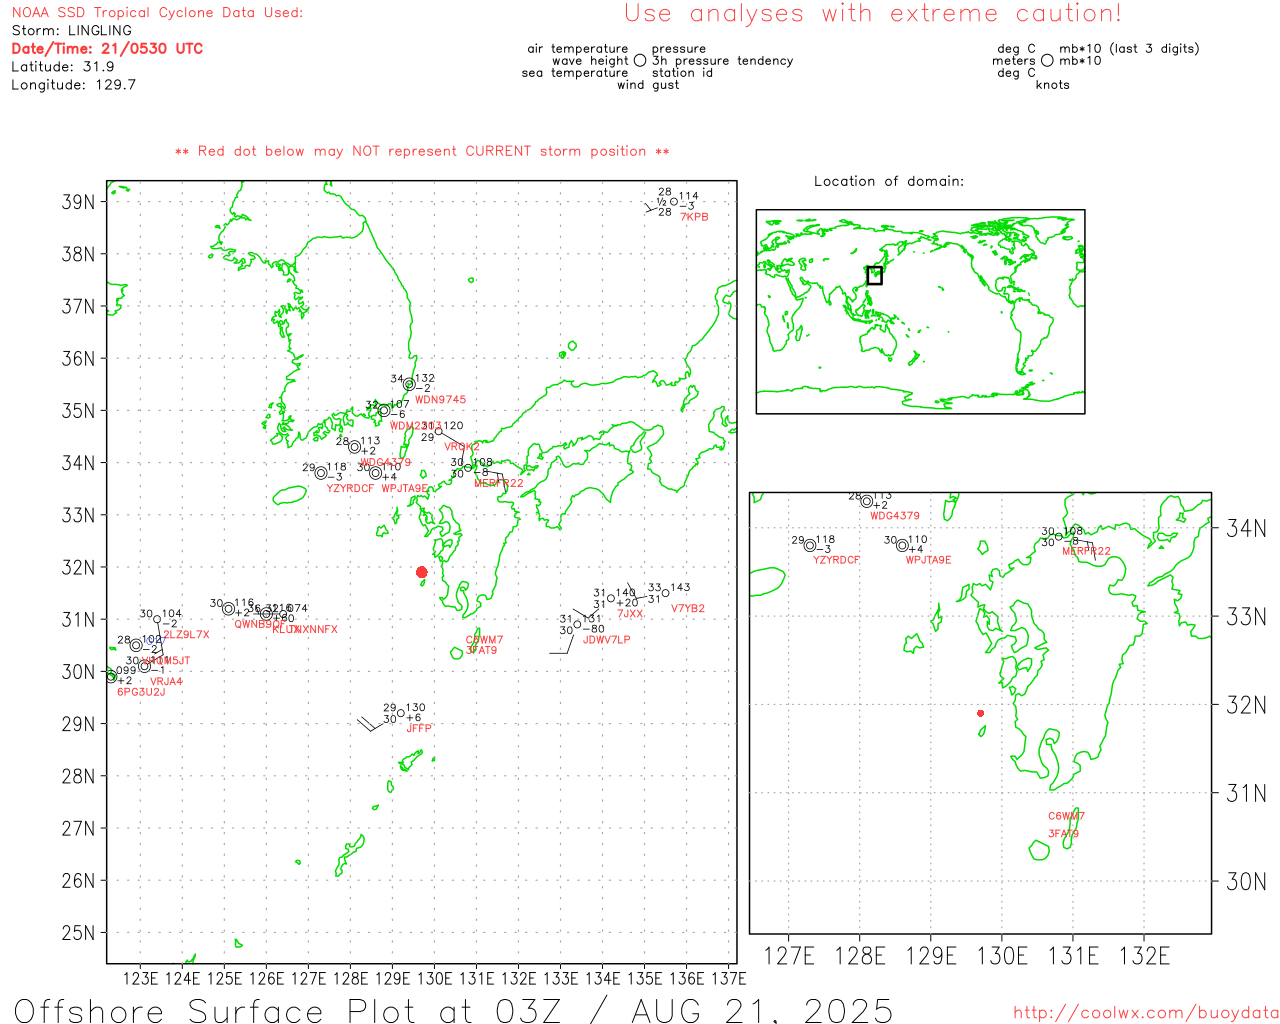Select station label V7YB2
The width and height of the screenshot is (1280, 1024).
click(x=688, y=608)
